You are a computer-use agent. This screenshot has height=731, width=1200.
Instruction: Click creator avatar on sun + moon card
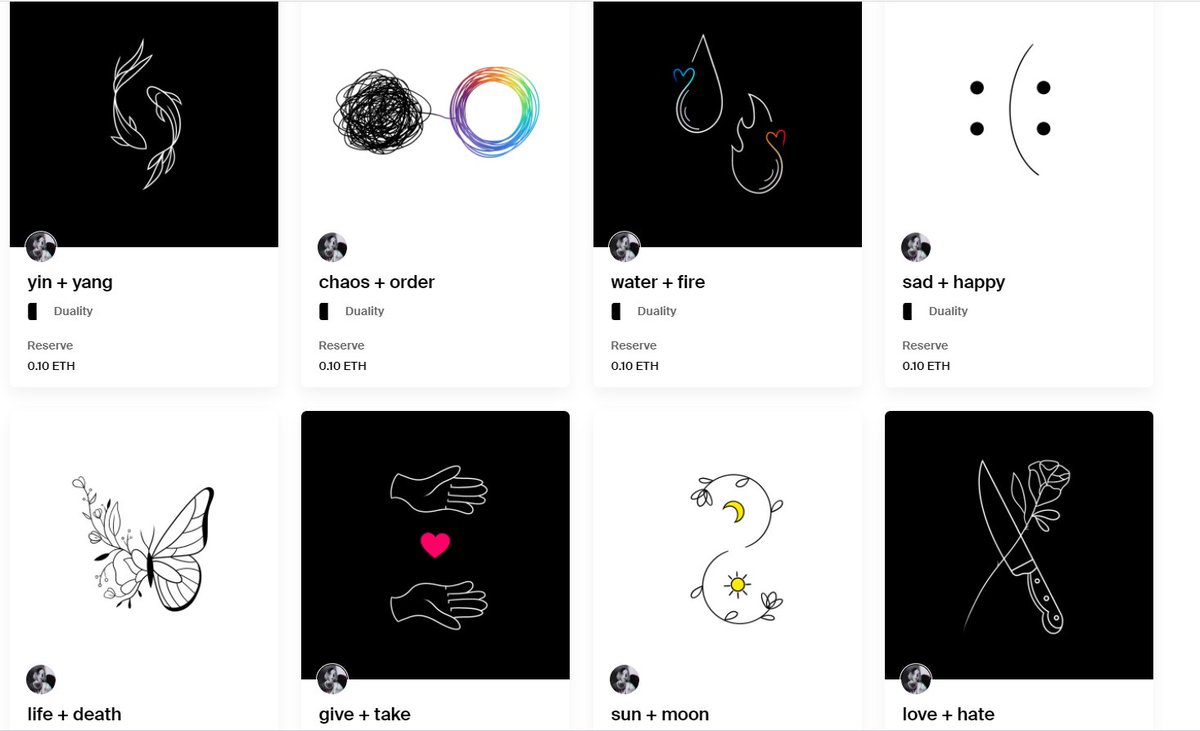625,679
